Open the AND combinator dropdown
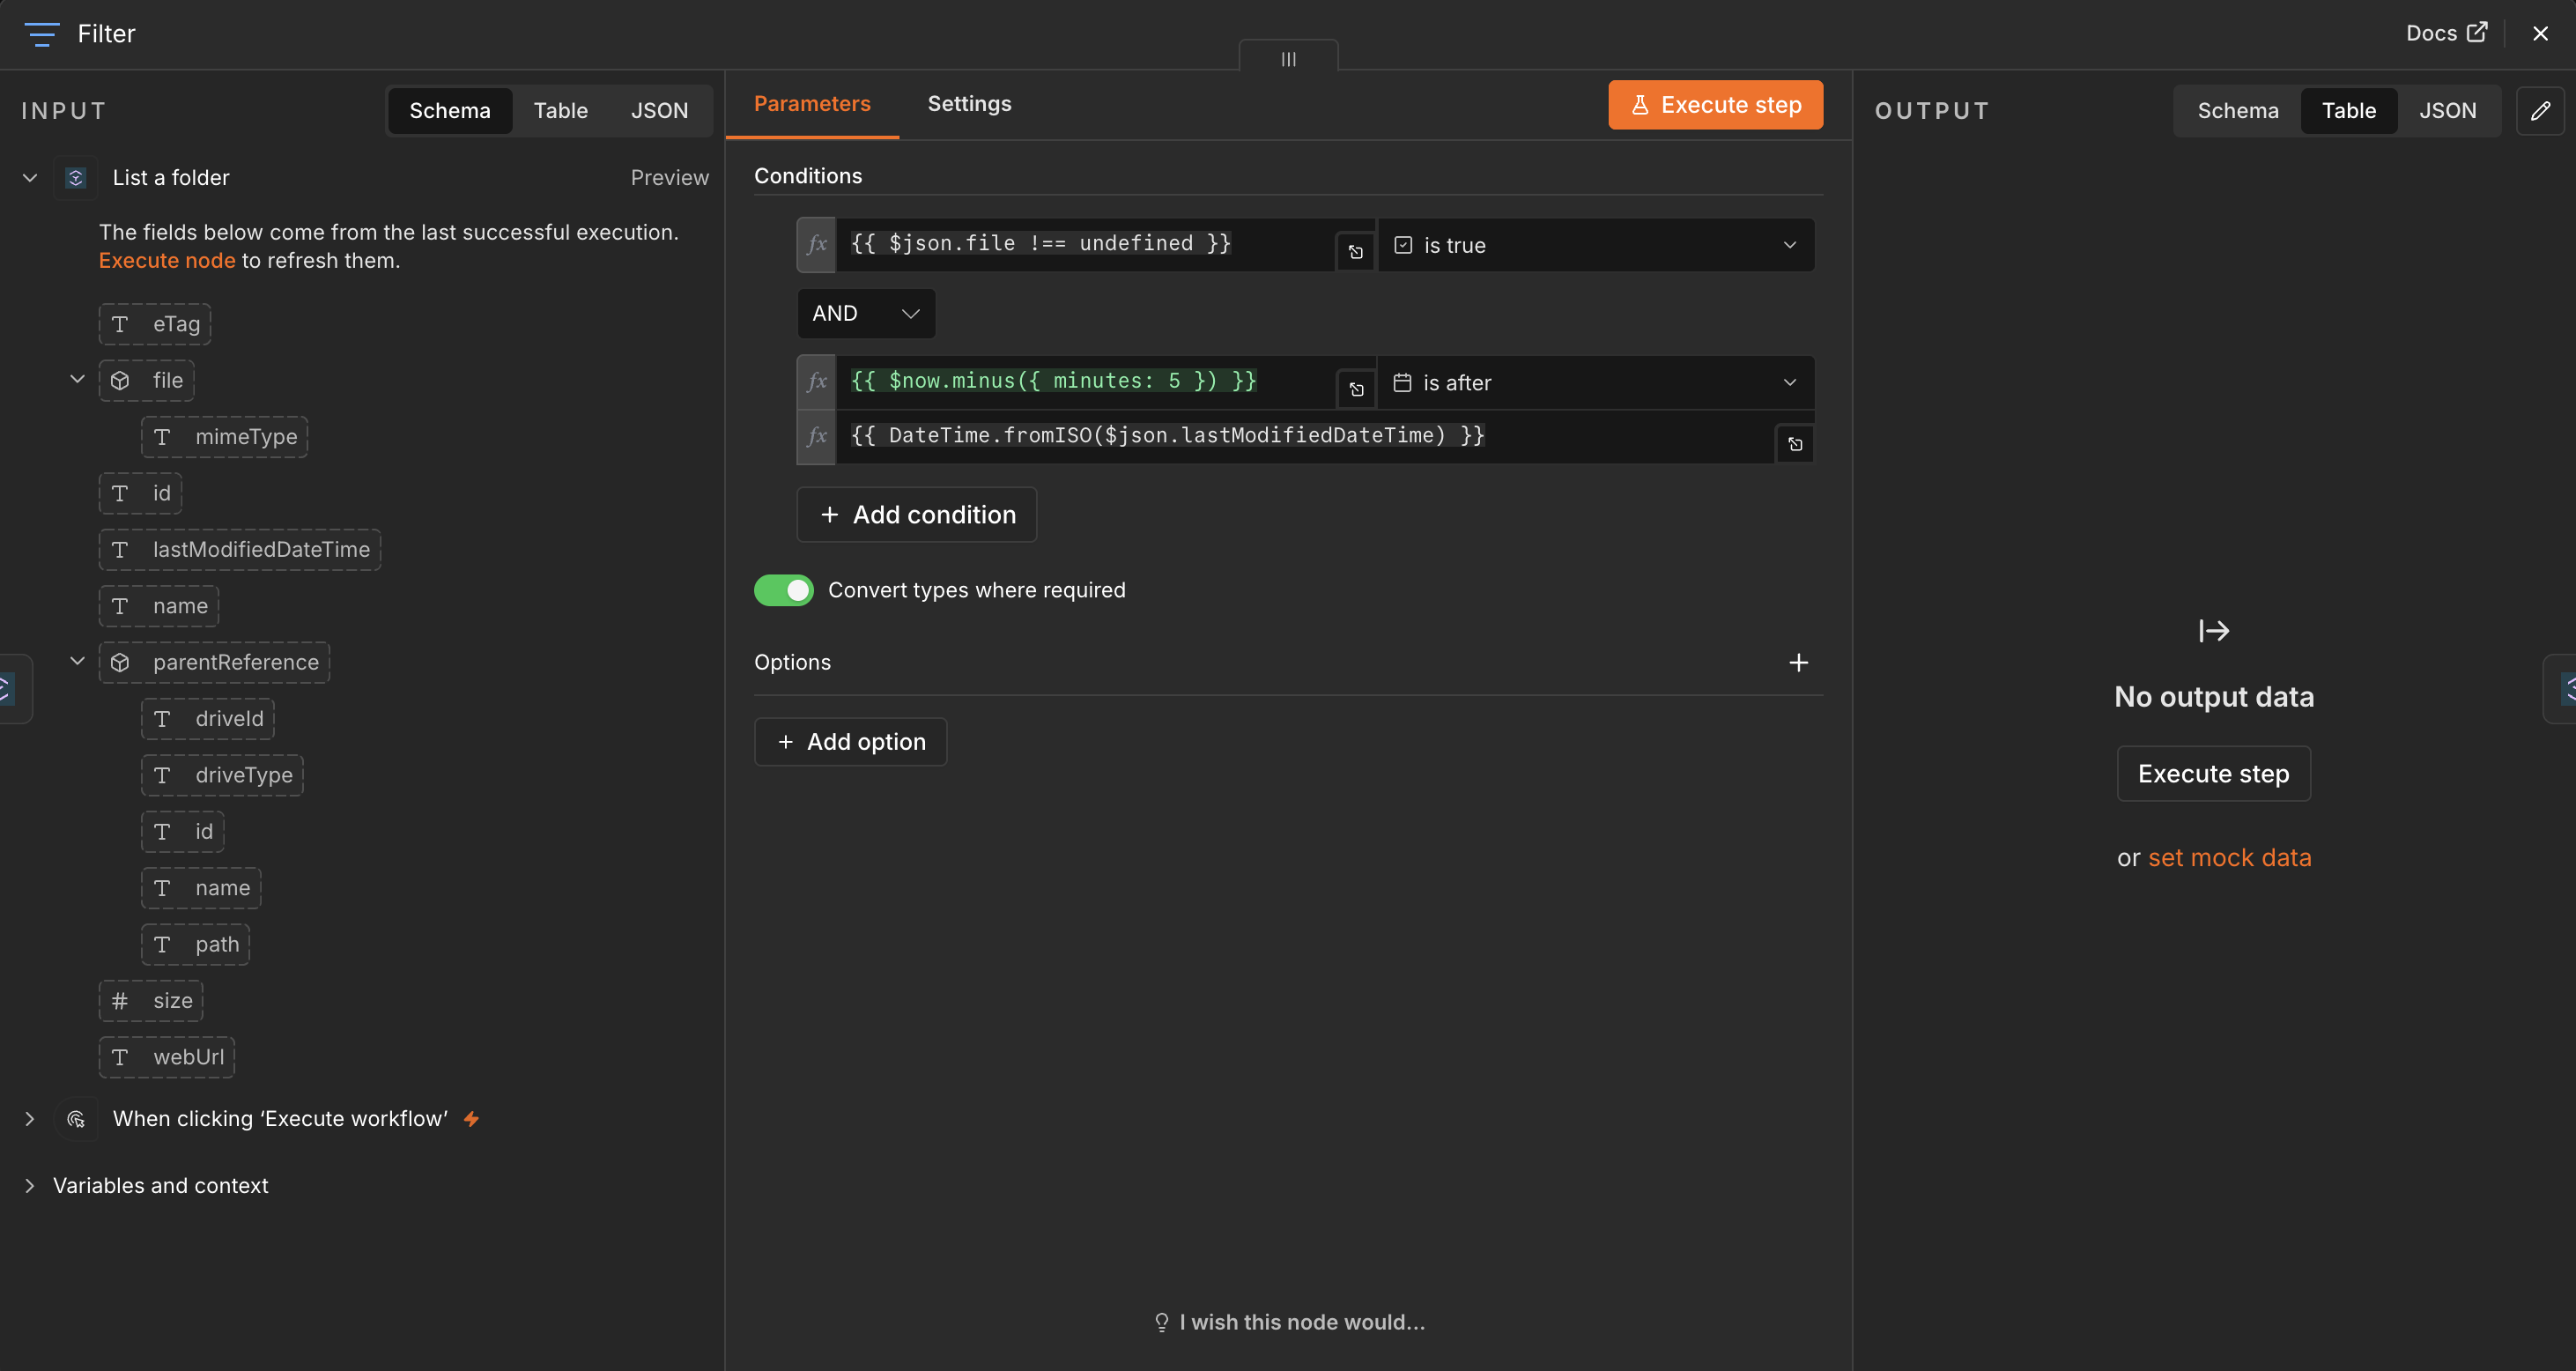The image size is (2576, 1371). [x=866, y=313]
